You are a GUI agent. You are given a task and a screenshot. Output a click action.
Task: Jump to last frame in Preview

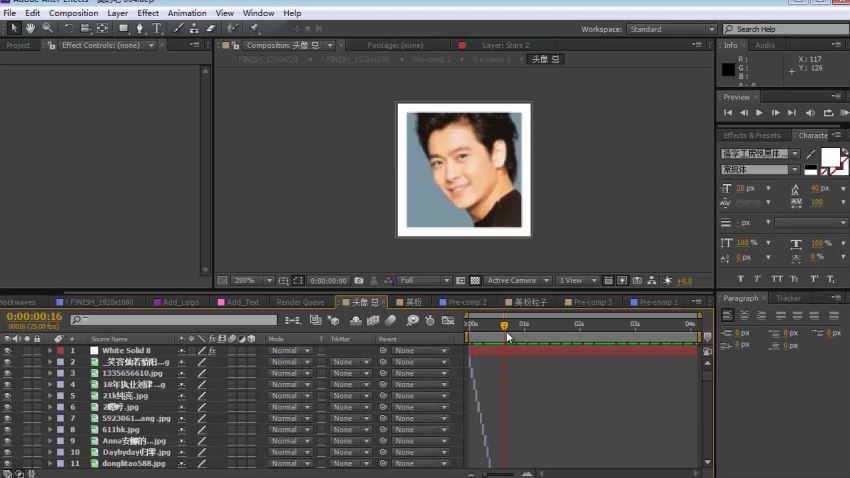point(791,113)
